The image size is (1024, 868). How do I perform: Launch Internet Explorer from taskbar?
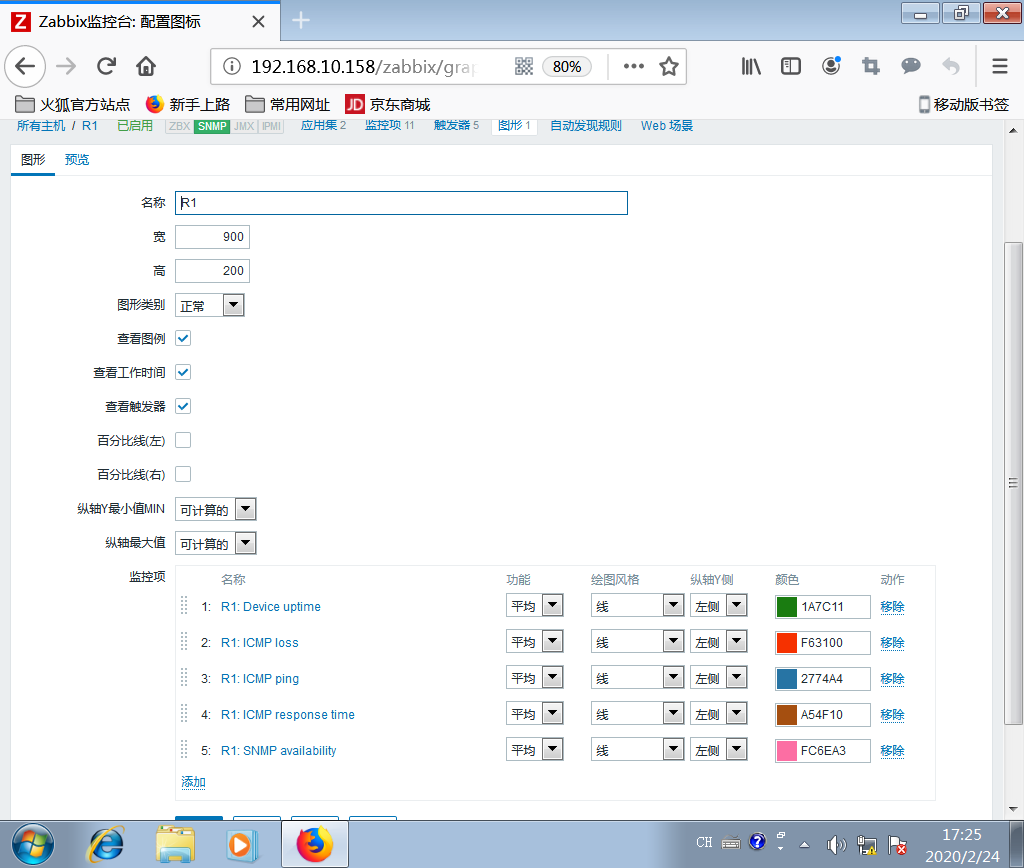(x=105, y=844)
